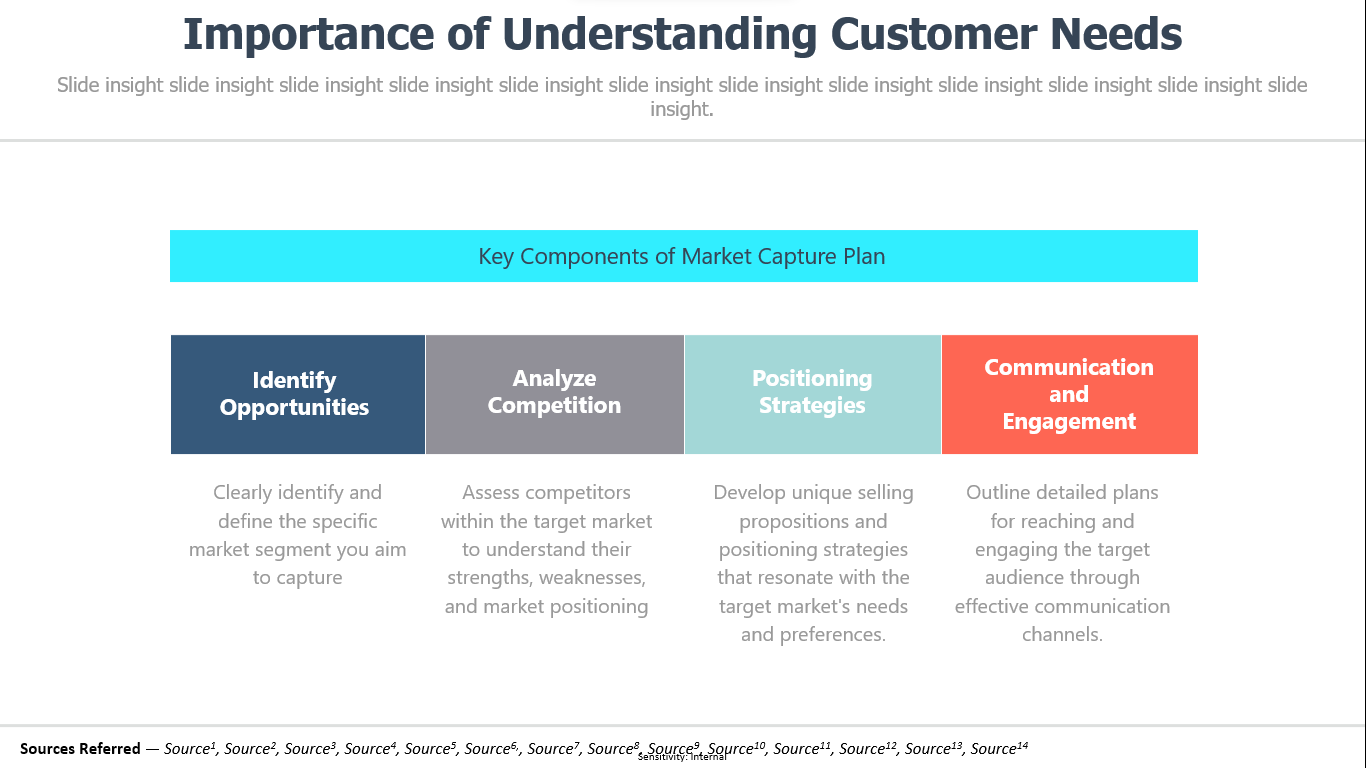
Task: Click the 'Develop unique selling propositions' paragraph
Action: click(813, 563)
